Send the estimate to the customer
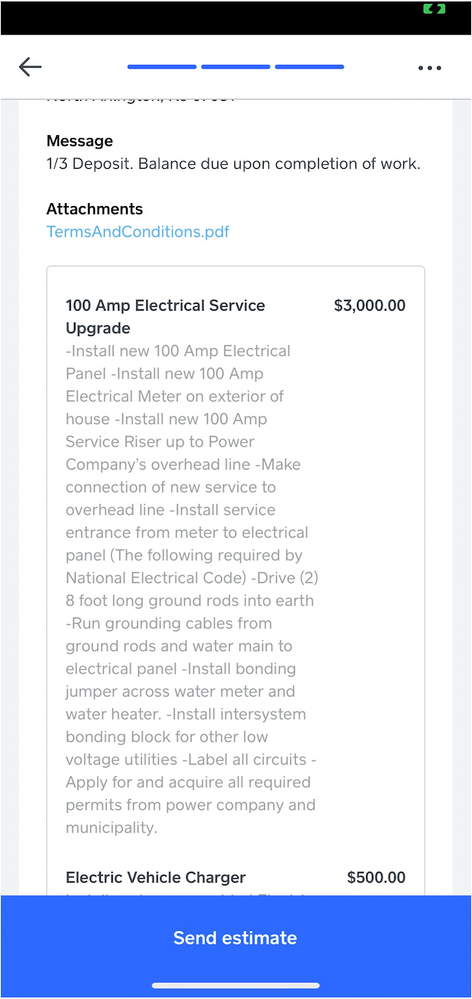Screen dimensions: 472x999 coord(236,938)
